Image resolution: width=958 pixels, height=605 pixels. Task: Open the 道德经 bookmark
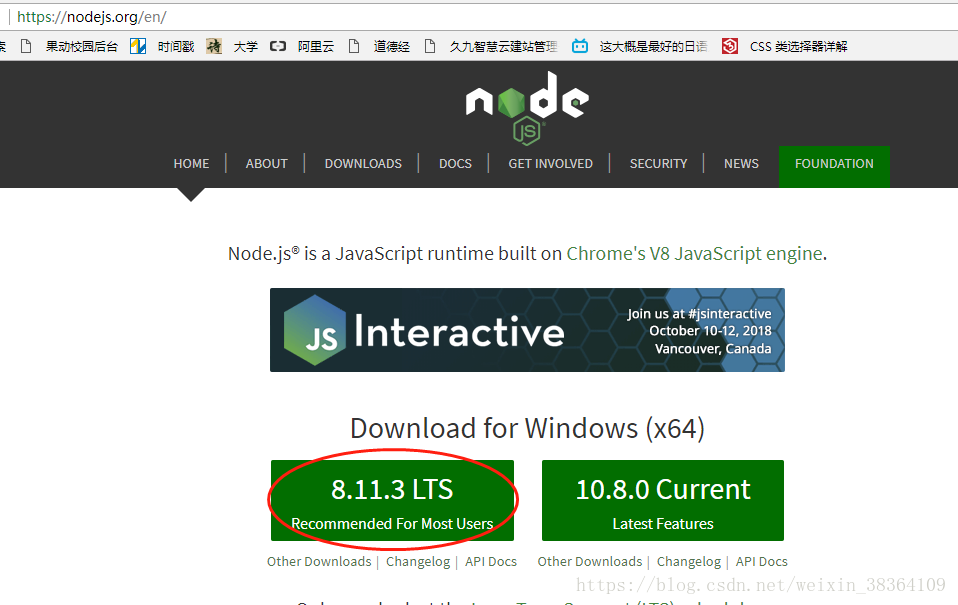point(379,46)
